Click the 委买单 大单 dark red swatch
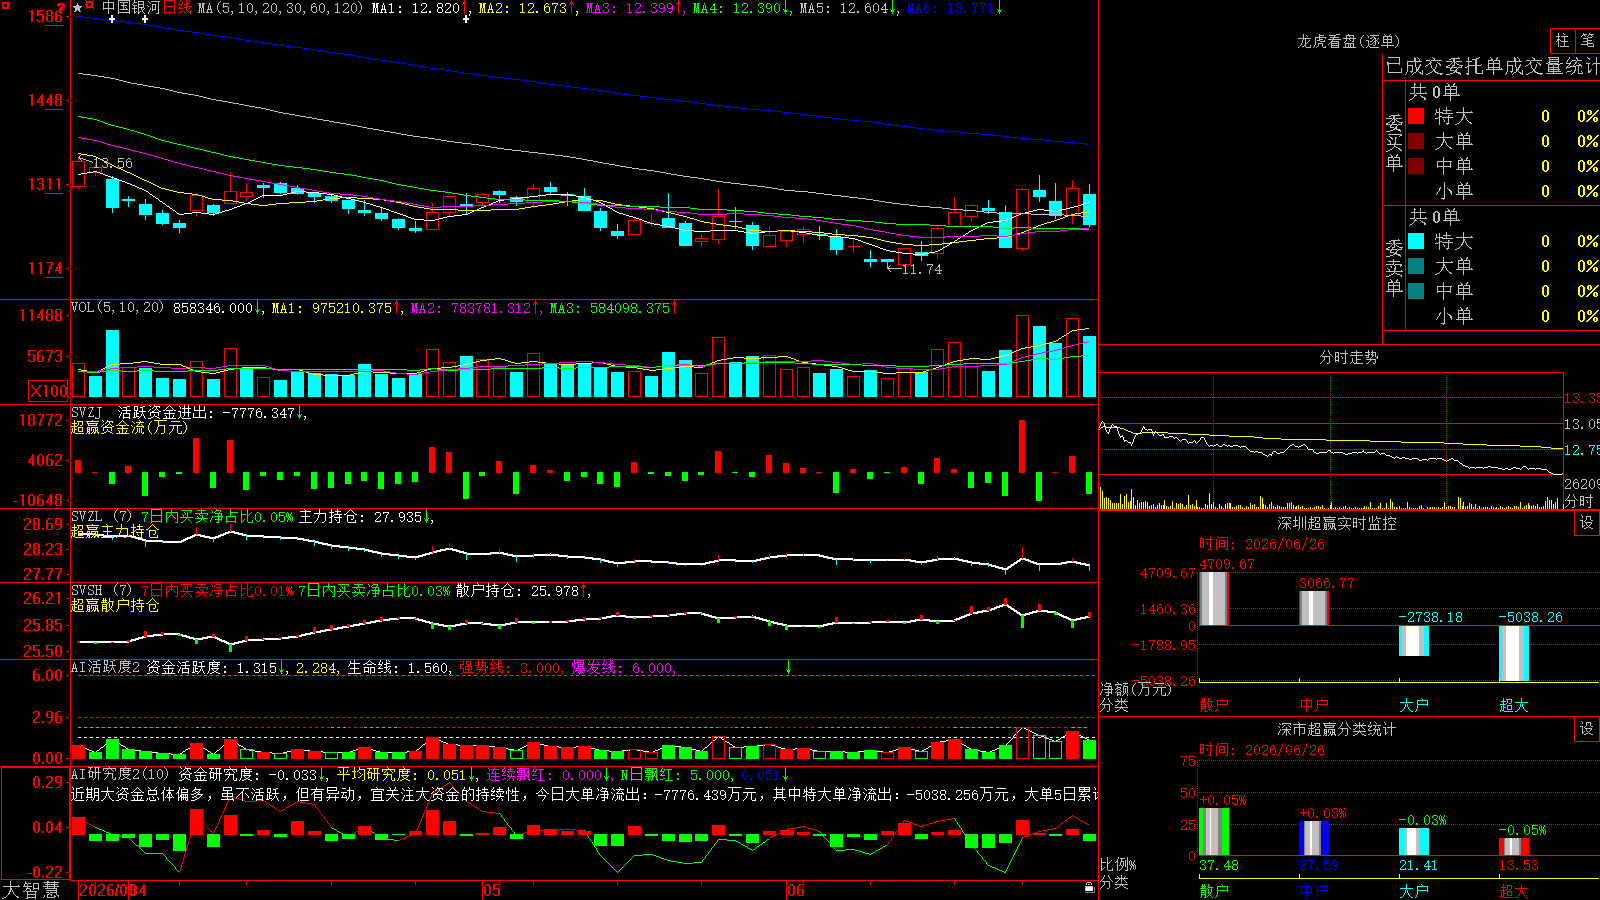The height and width of the screenshot is (900, 1600). click(x=1416, y=141)
